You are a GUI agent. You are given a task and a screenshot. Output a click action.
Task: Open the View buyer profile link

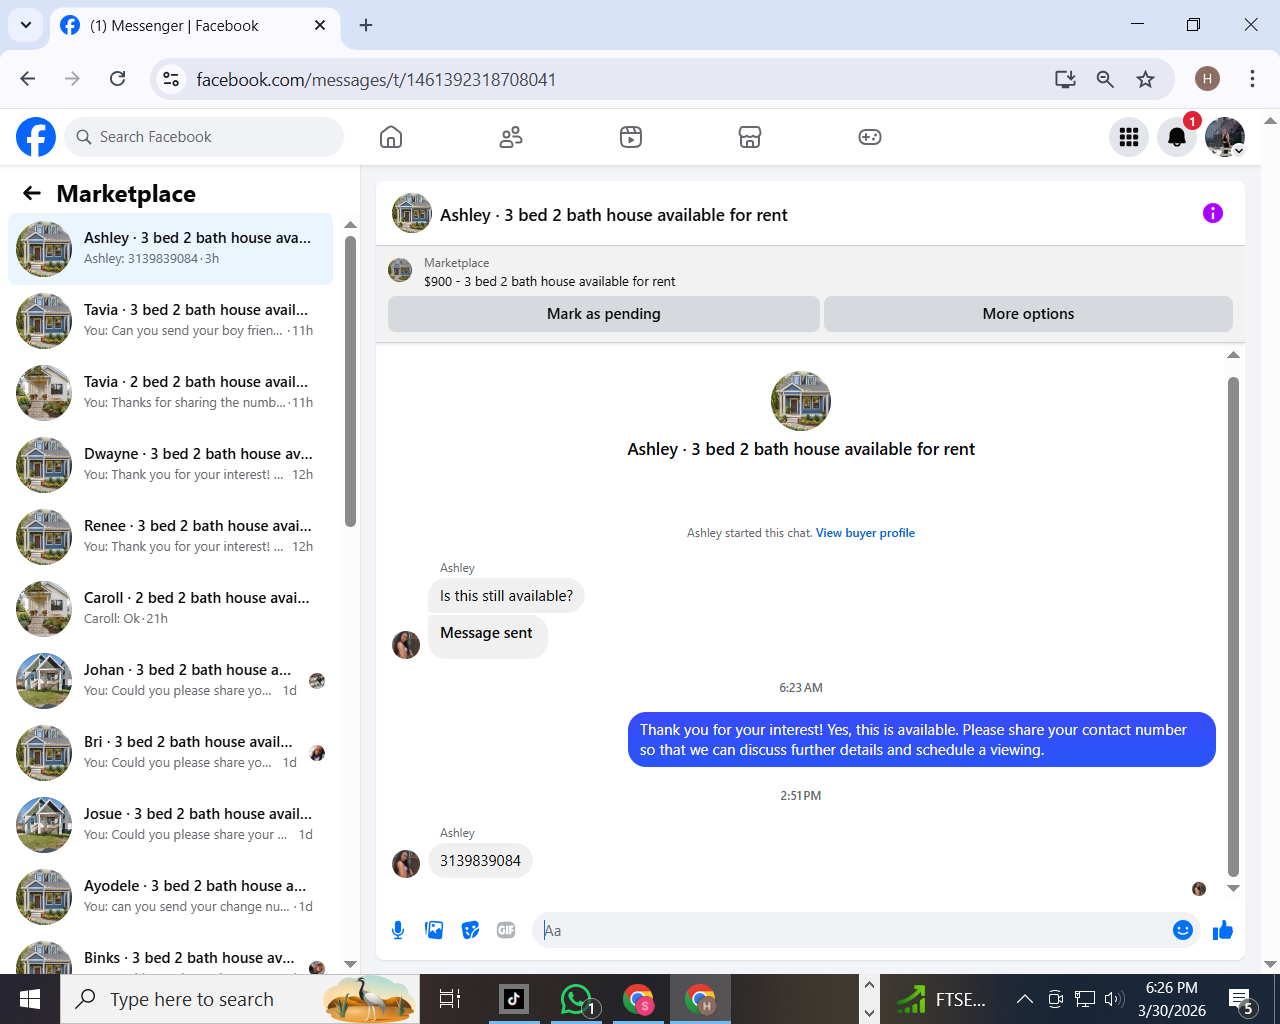pos(865,533)
